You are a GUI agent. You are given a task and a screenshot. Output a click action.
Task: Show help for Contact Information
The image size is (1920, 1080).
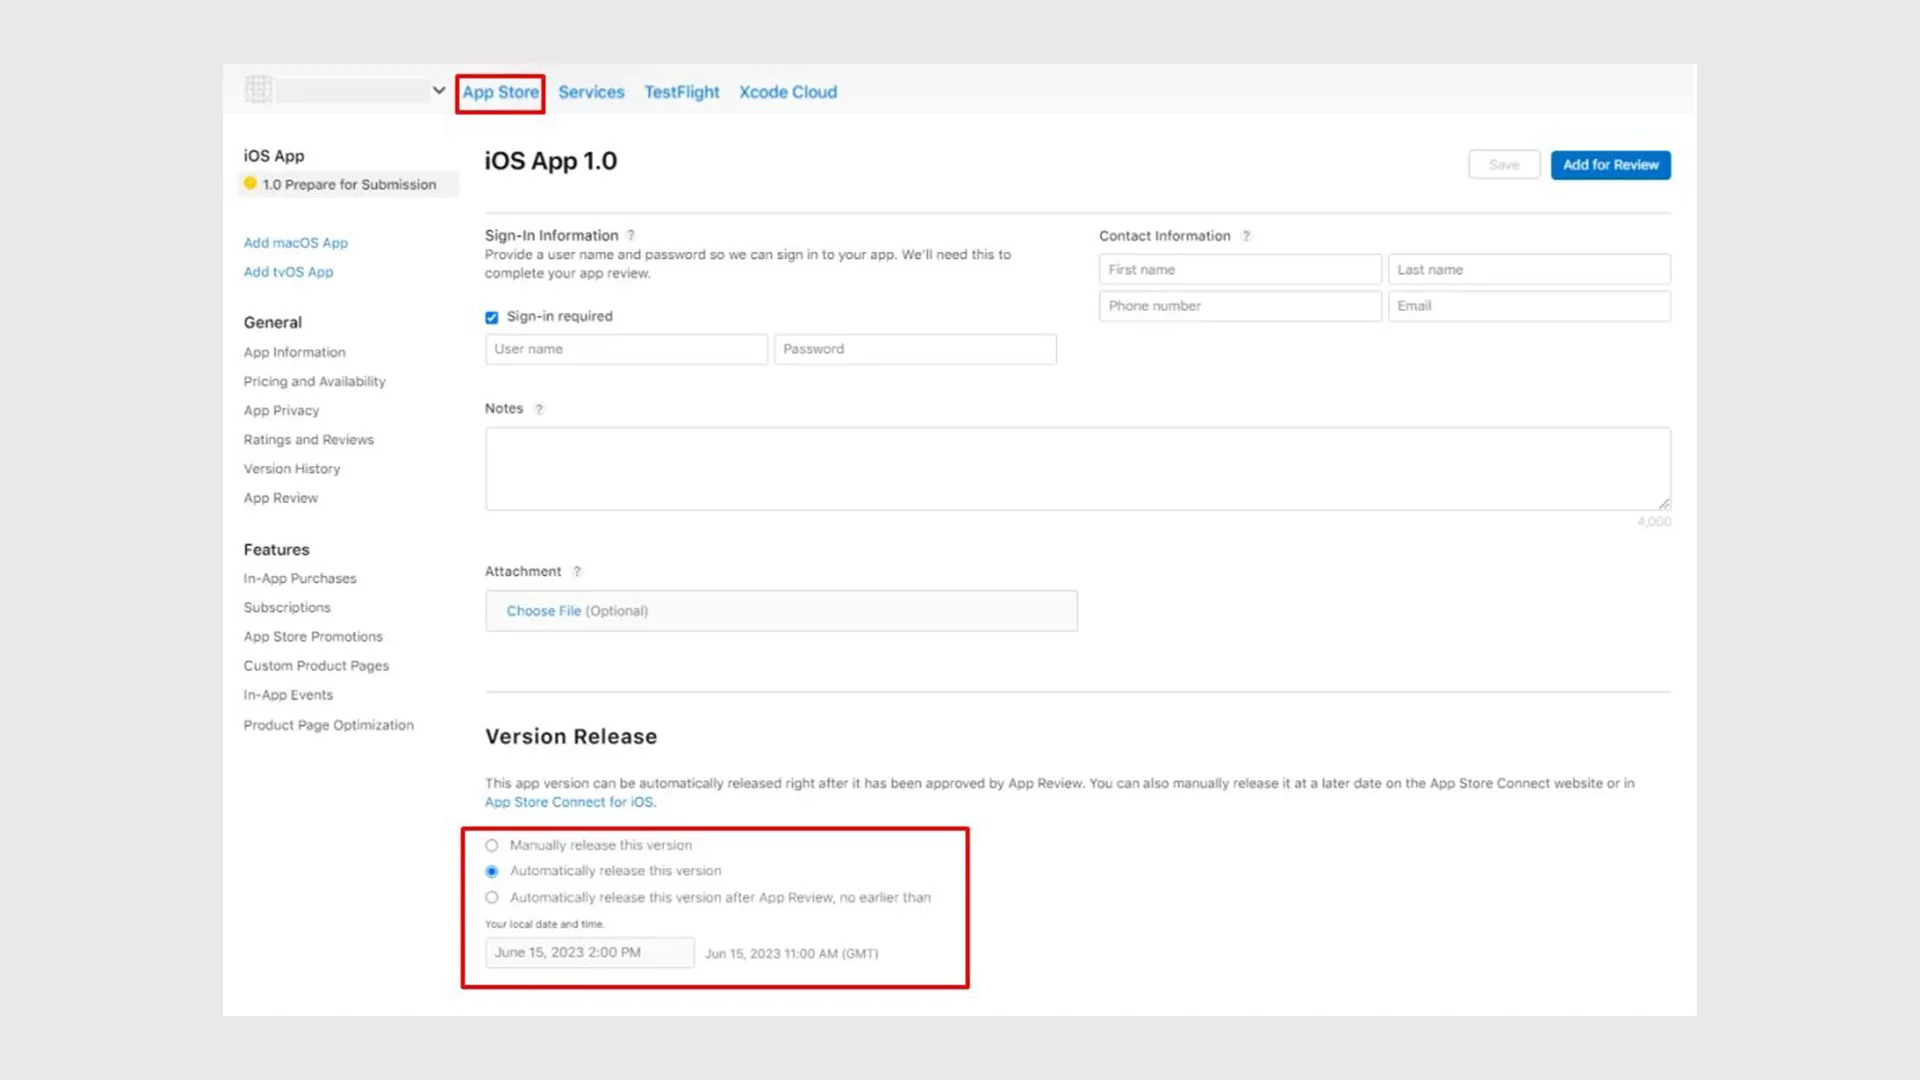[1246, 236]
